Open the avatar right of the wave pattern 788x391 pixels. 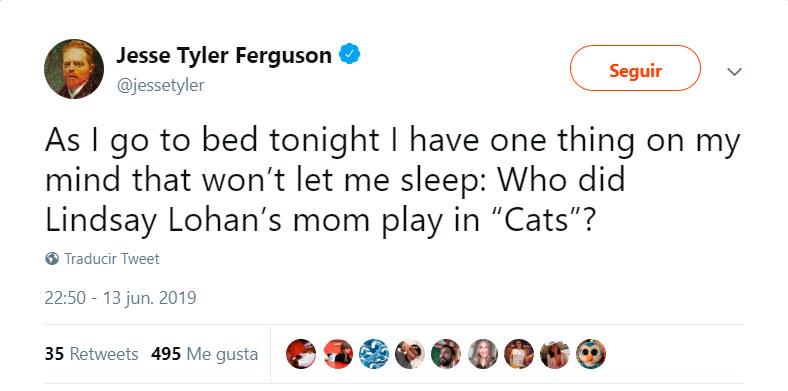click(410, 354)
